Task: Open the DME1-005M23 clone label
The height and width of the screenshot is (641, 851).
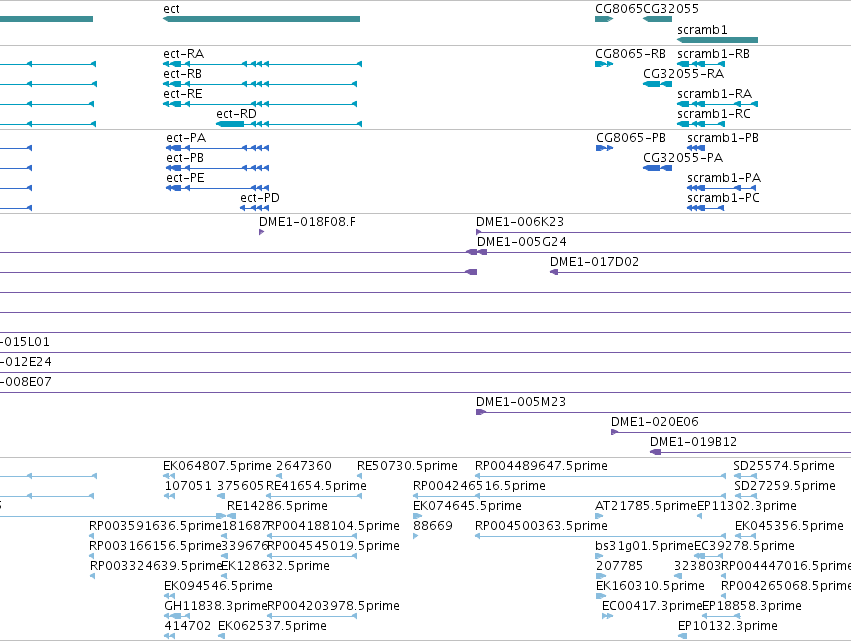Action: [521, 402]
